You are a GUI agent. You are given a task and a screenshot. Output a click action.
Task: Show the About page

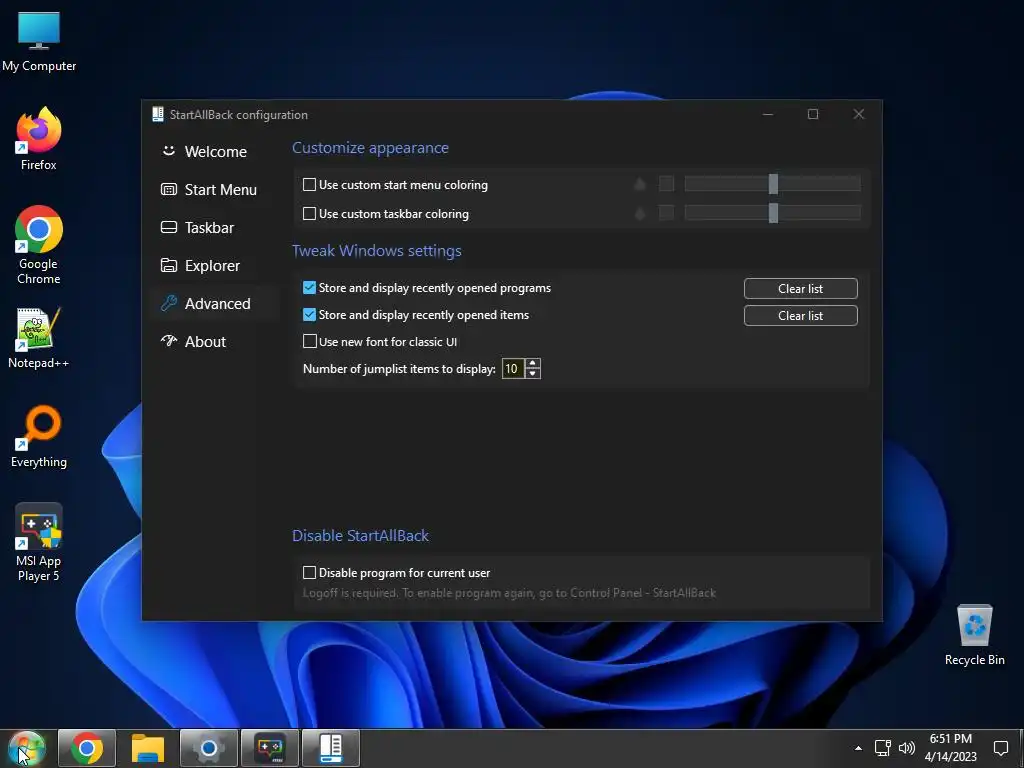point(193,342)
